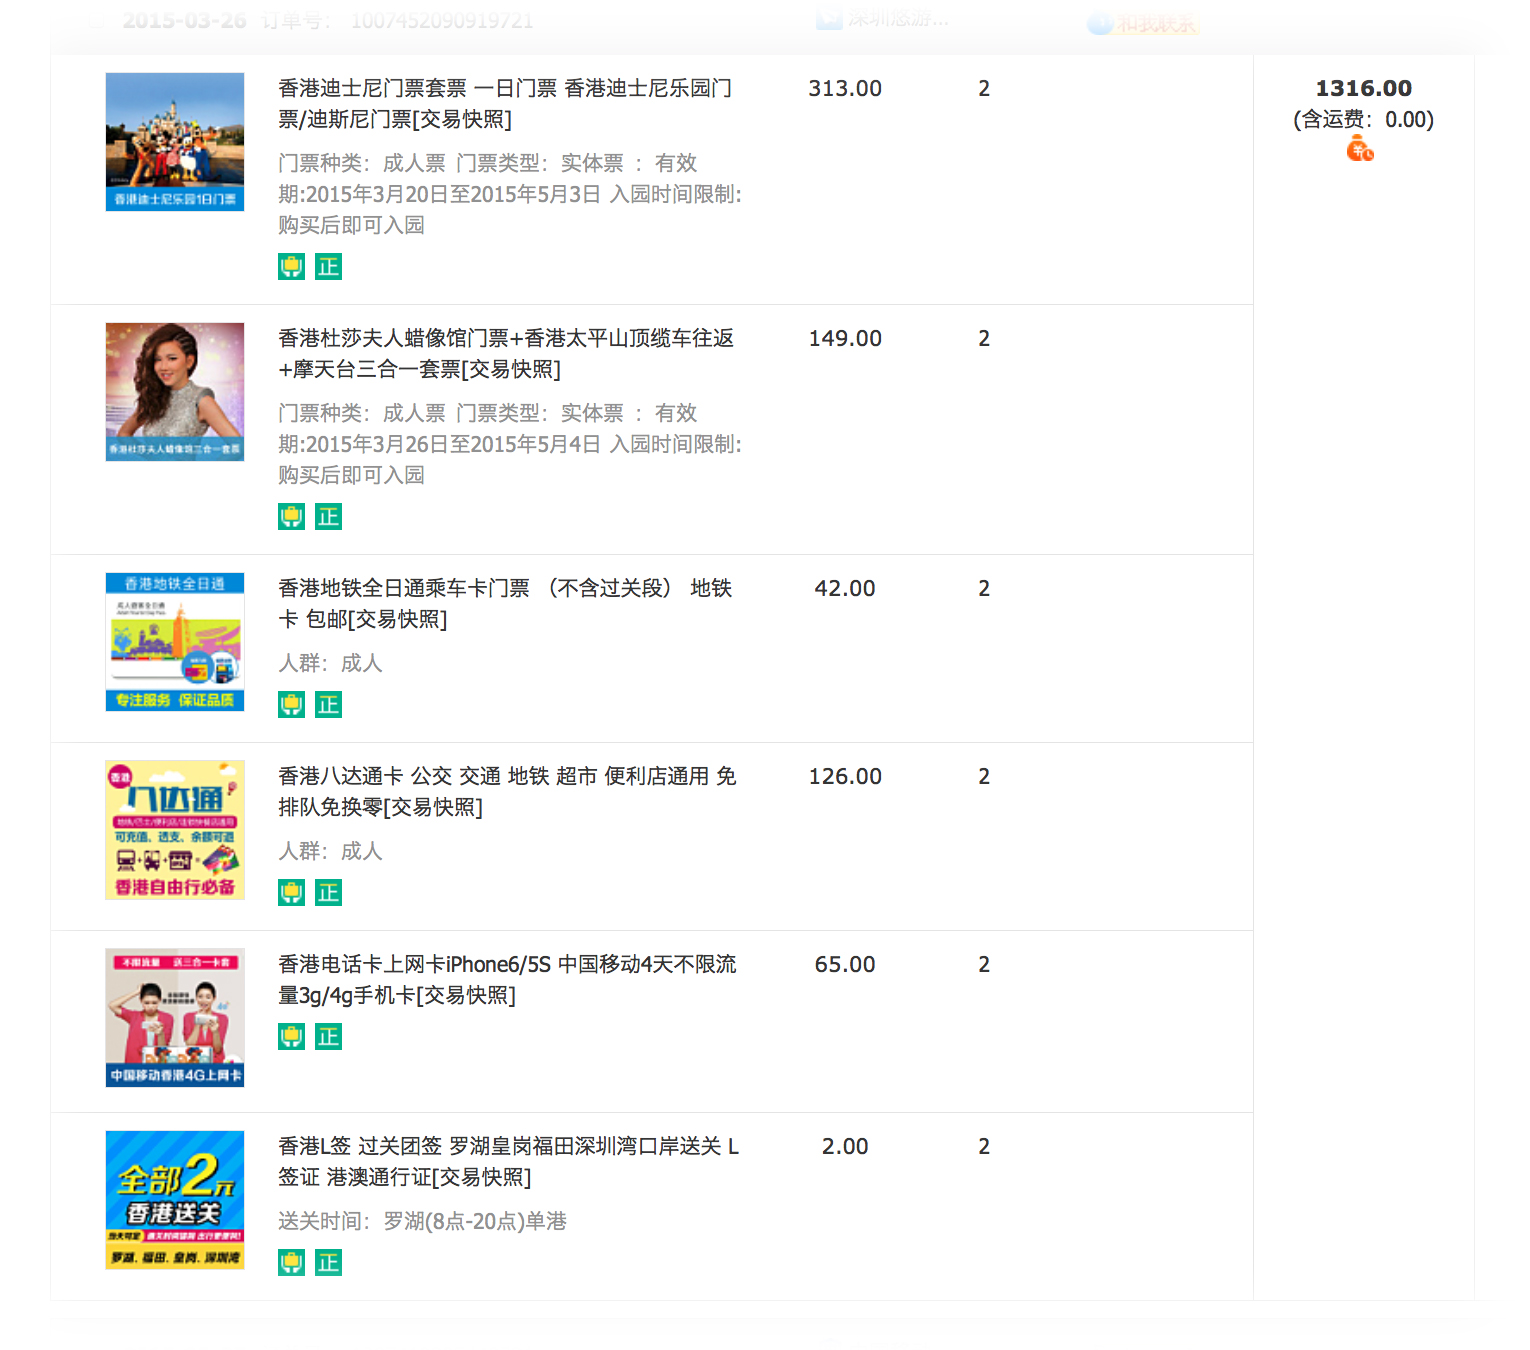The image size is (1530, 1350).
Task: Click the Hong Kong Disneyland ticket thumbnail
Action: [x=175, y=142]
